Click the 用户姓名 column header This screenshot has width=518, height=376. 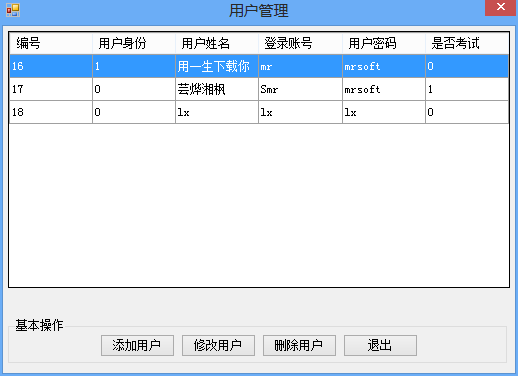coord(217,43)
